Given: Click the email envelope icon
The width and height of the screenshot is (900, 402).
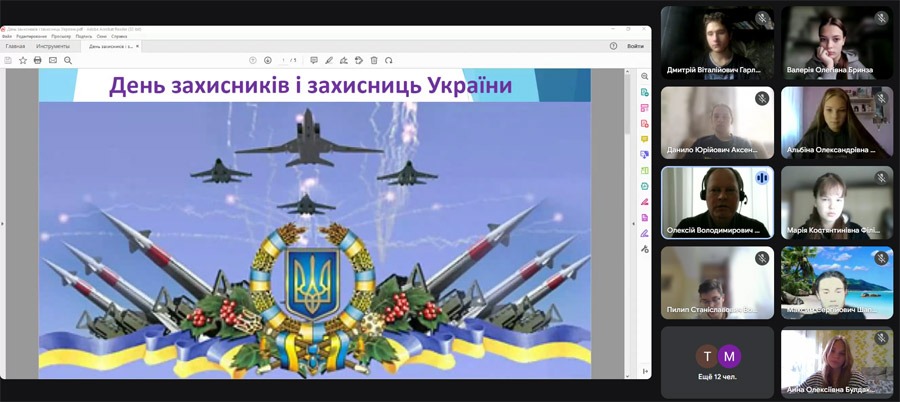Looking at the screenshot, I should pyautogui.click(x=52, y=60).
